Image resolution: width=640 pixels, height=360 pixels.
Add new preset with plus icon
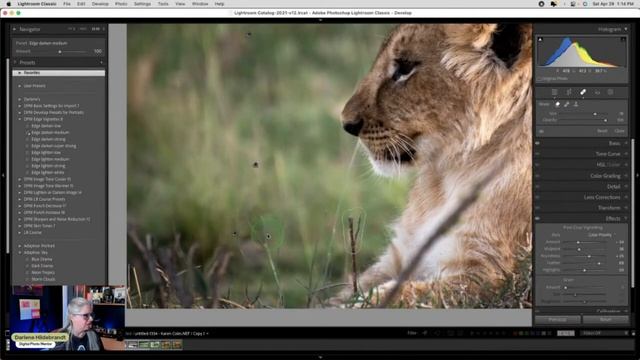(101, 62)
